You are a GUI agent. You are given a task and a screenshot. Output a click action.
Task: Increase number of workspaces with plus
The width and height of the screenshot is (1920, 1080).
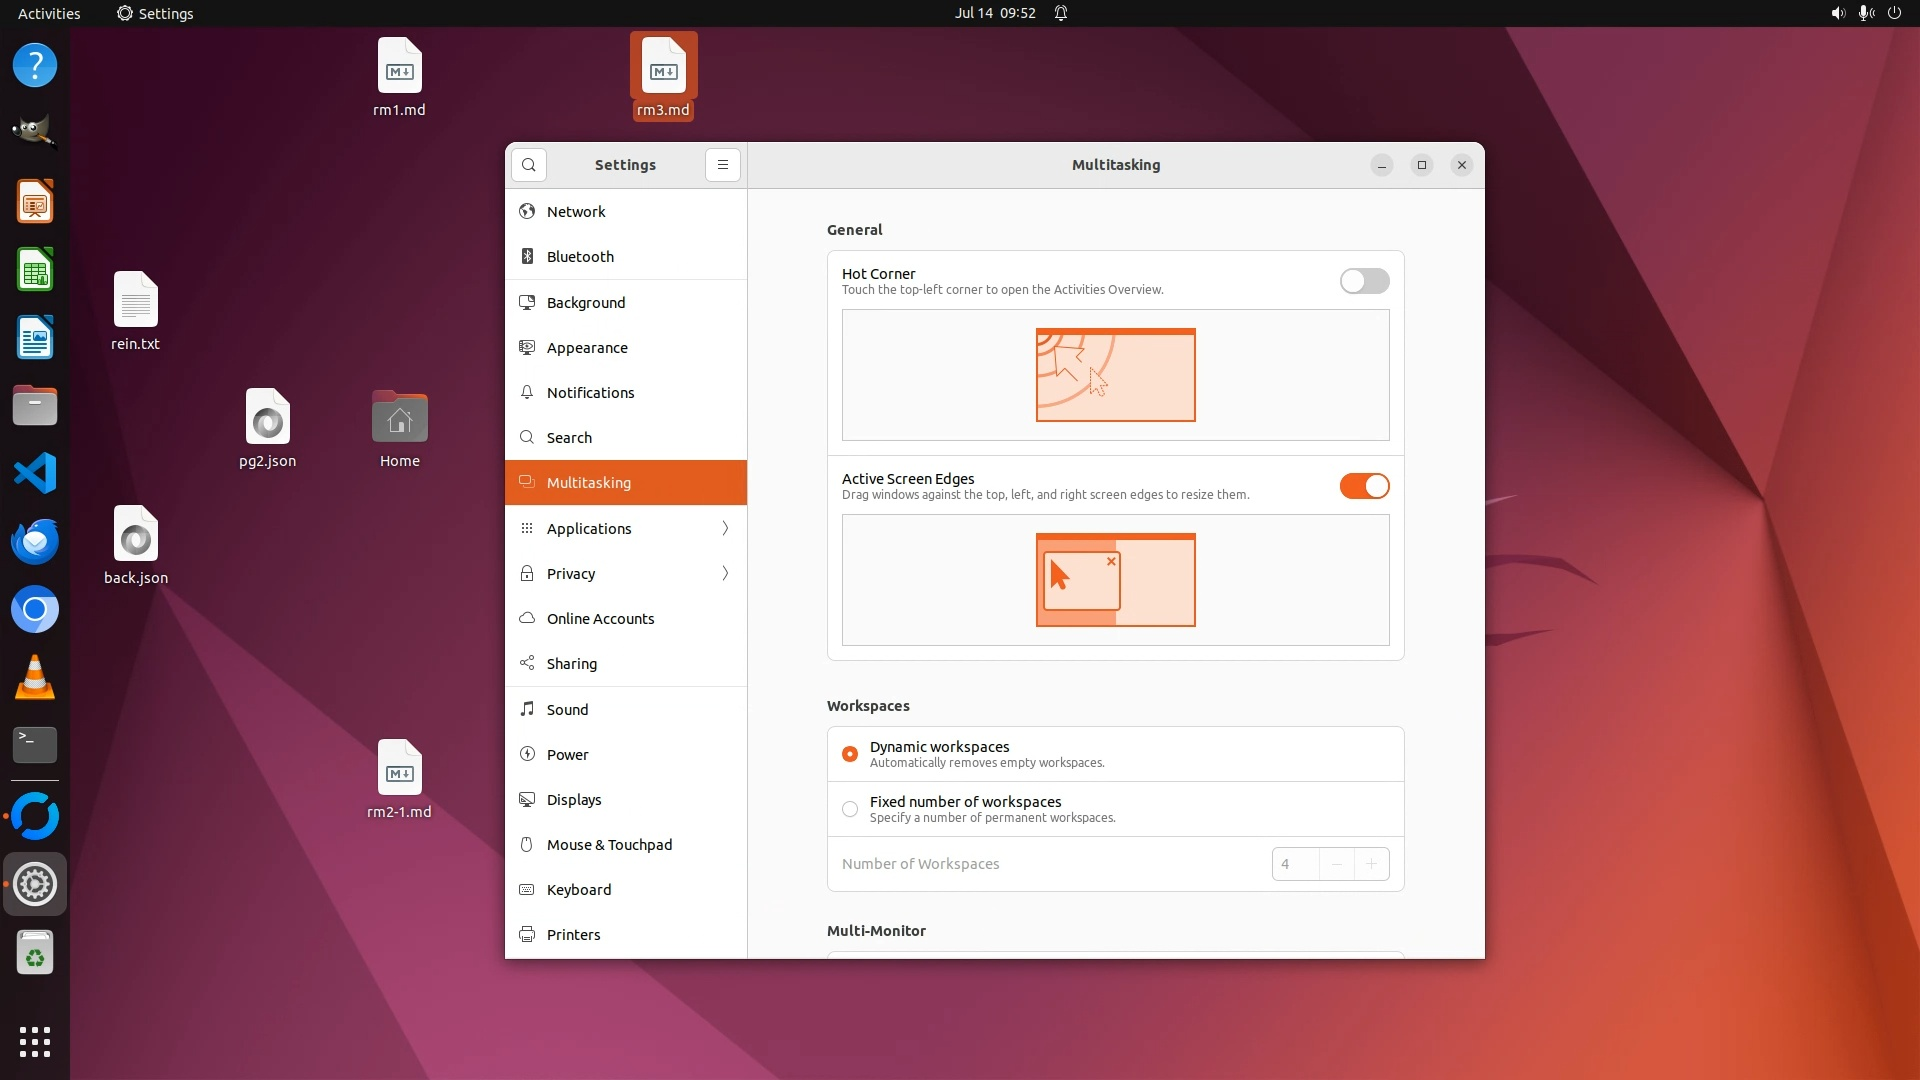click(x=1371, y=864)
